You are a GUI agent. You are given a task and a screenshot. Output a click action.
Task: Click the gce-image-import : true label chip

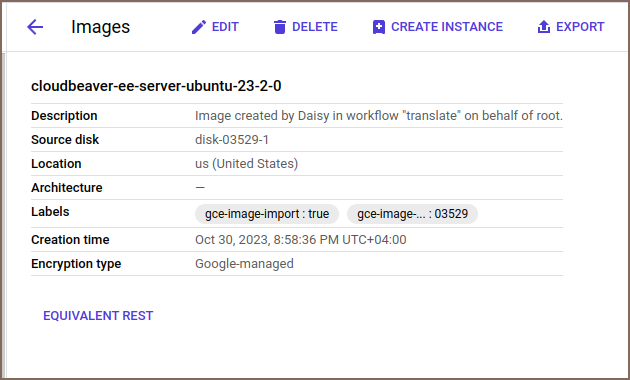[267, 214]
